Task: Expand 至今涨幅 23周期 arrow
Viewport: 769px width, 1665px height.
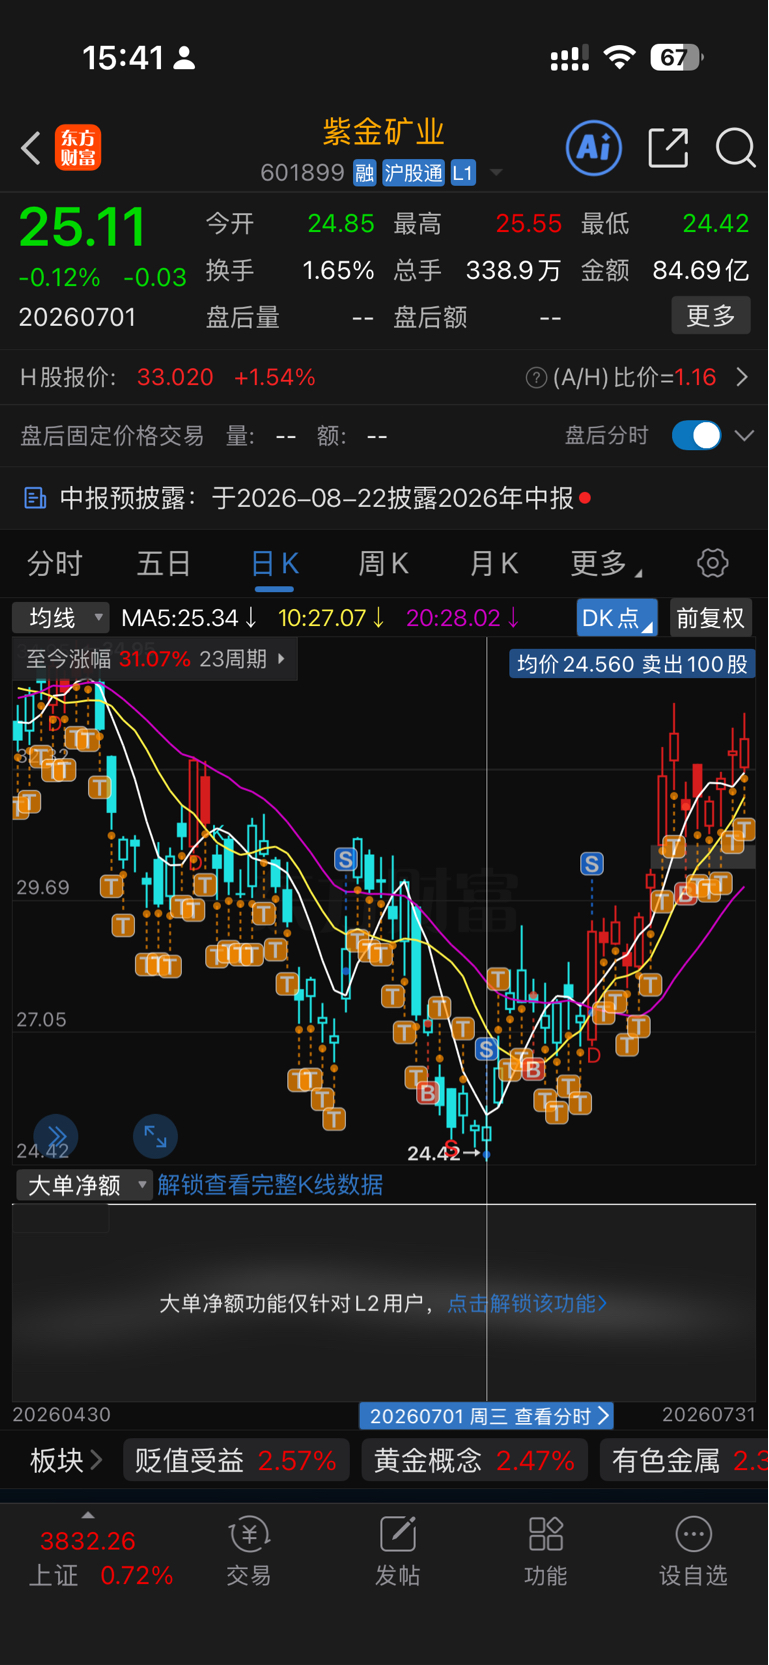Action: 282,659
